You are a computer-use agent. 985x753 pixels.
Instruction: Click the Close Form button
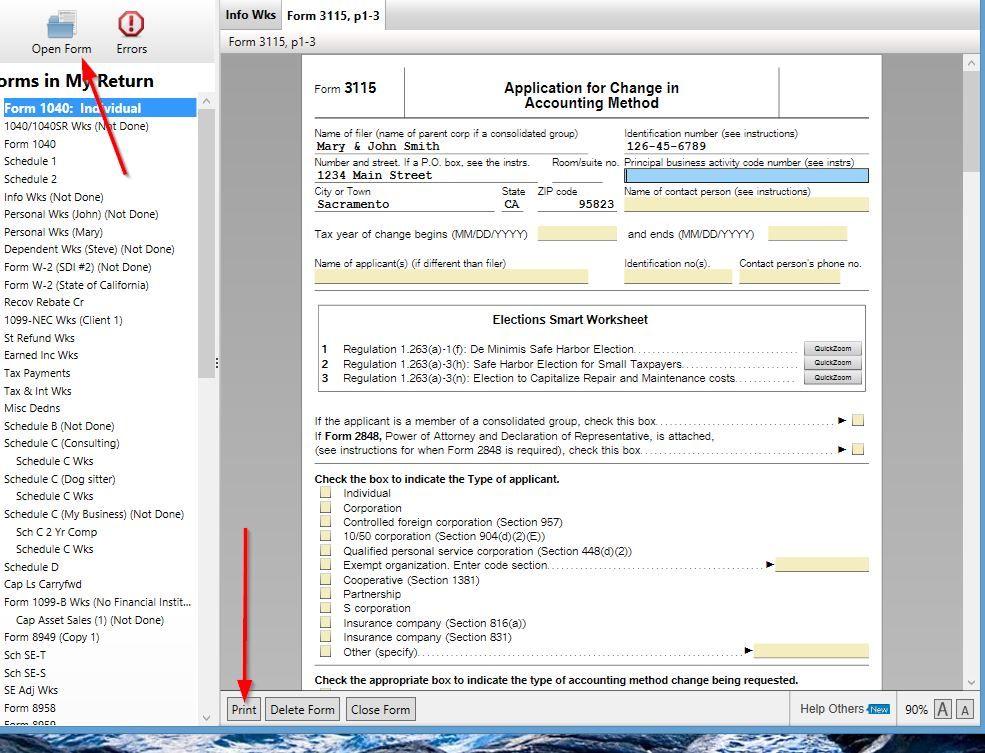(x=380, y=710)
